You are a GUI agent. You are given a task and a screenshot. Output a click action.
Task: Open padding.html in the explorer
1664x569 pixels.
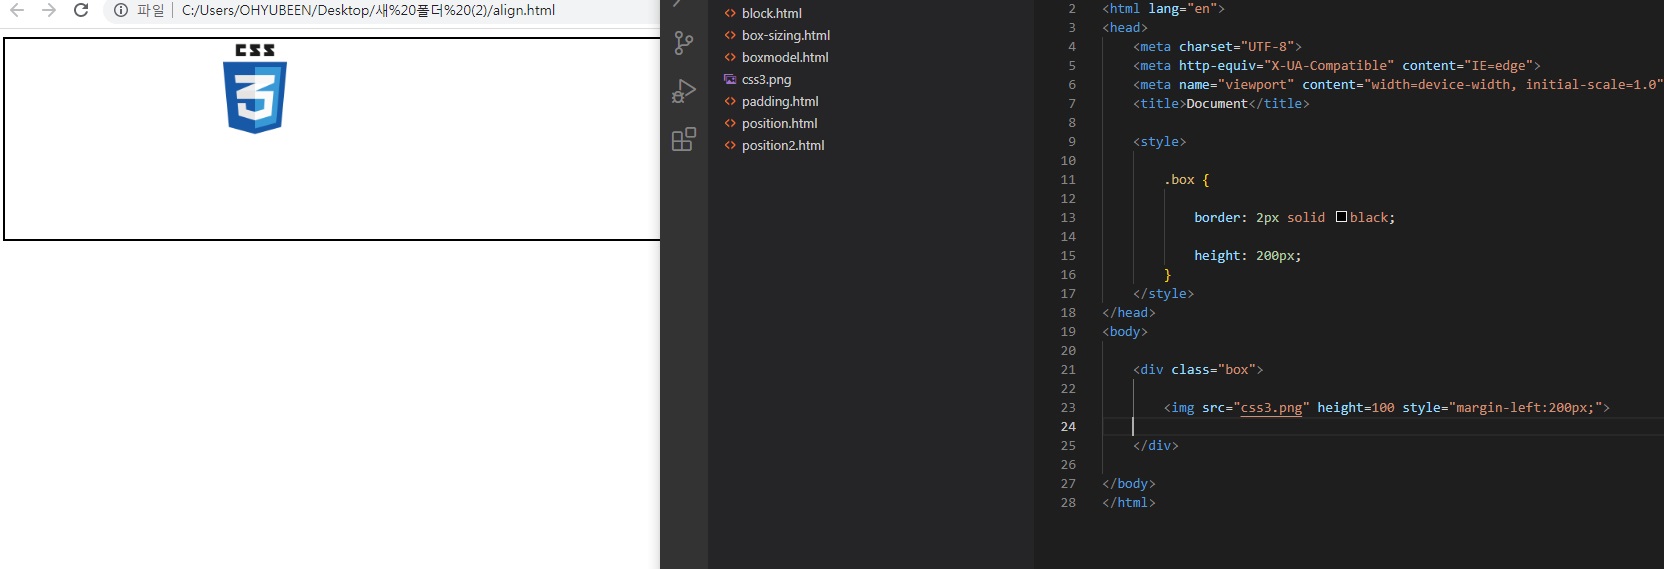click(779, 101)
